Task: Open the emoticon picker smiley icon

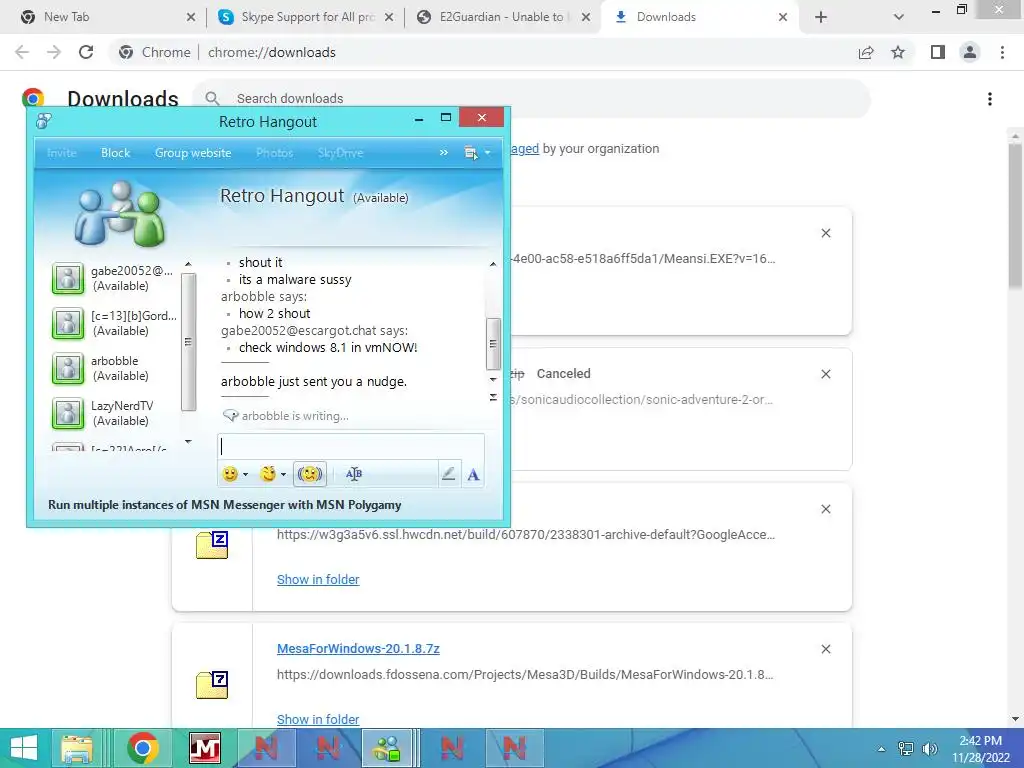Action: (x=229, y=474)
